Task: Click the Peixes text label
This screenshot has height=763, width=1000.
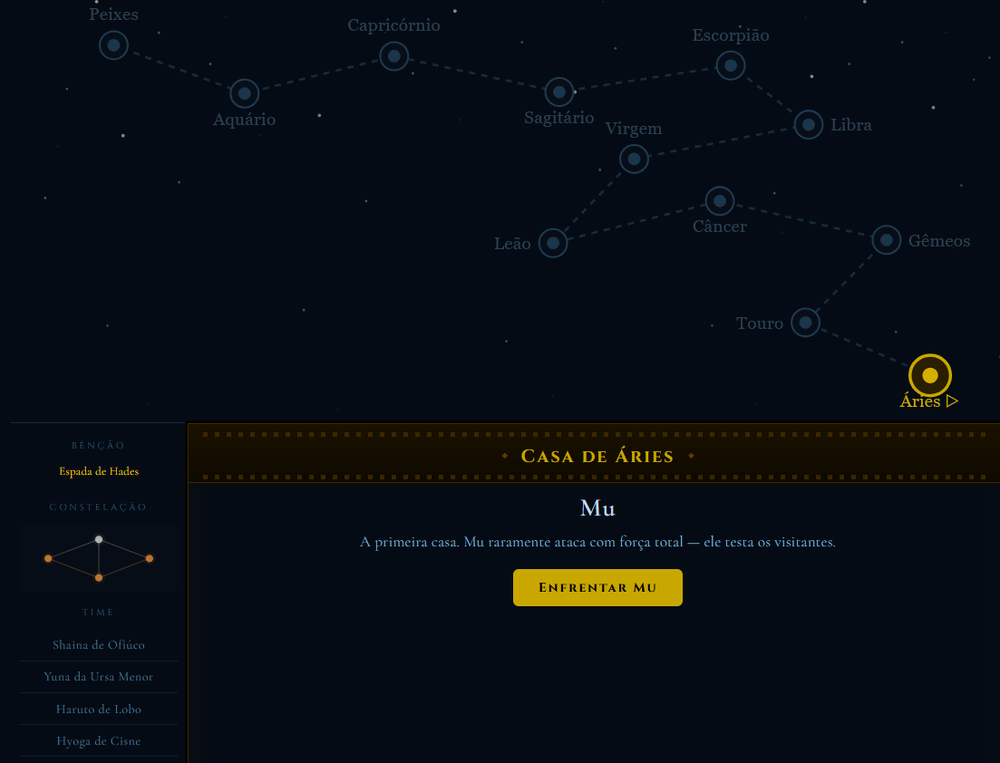Action: pyautogui.click(x=114, y=14)
